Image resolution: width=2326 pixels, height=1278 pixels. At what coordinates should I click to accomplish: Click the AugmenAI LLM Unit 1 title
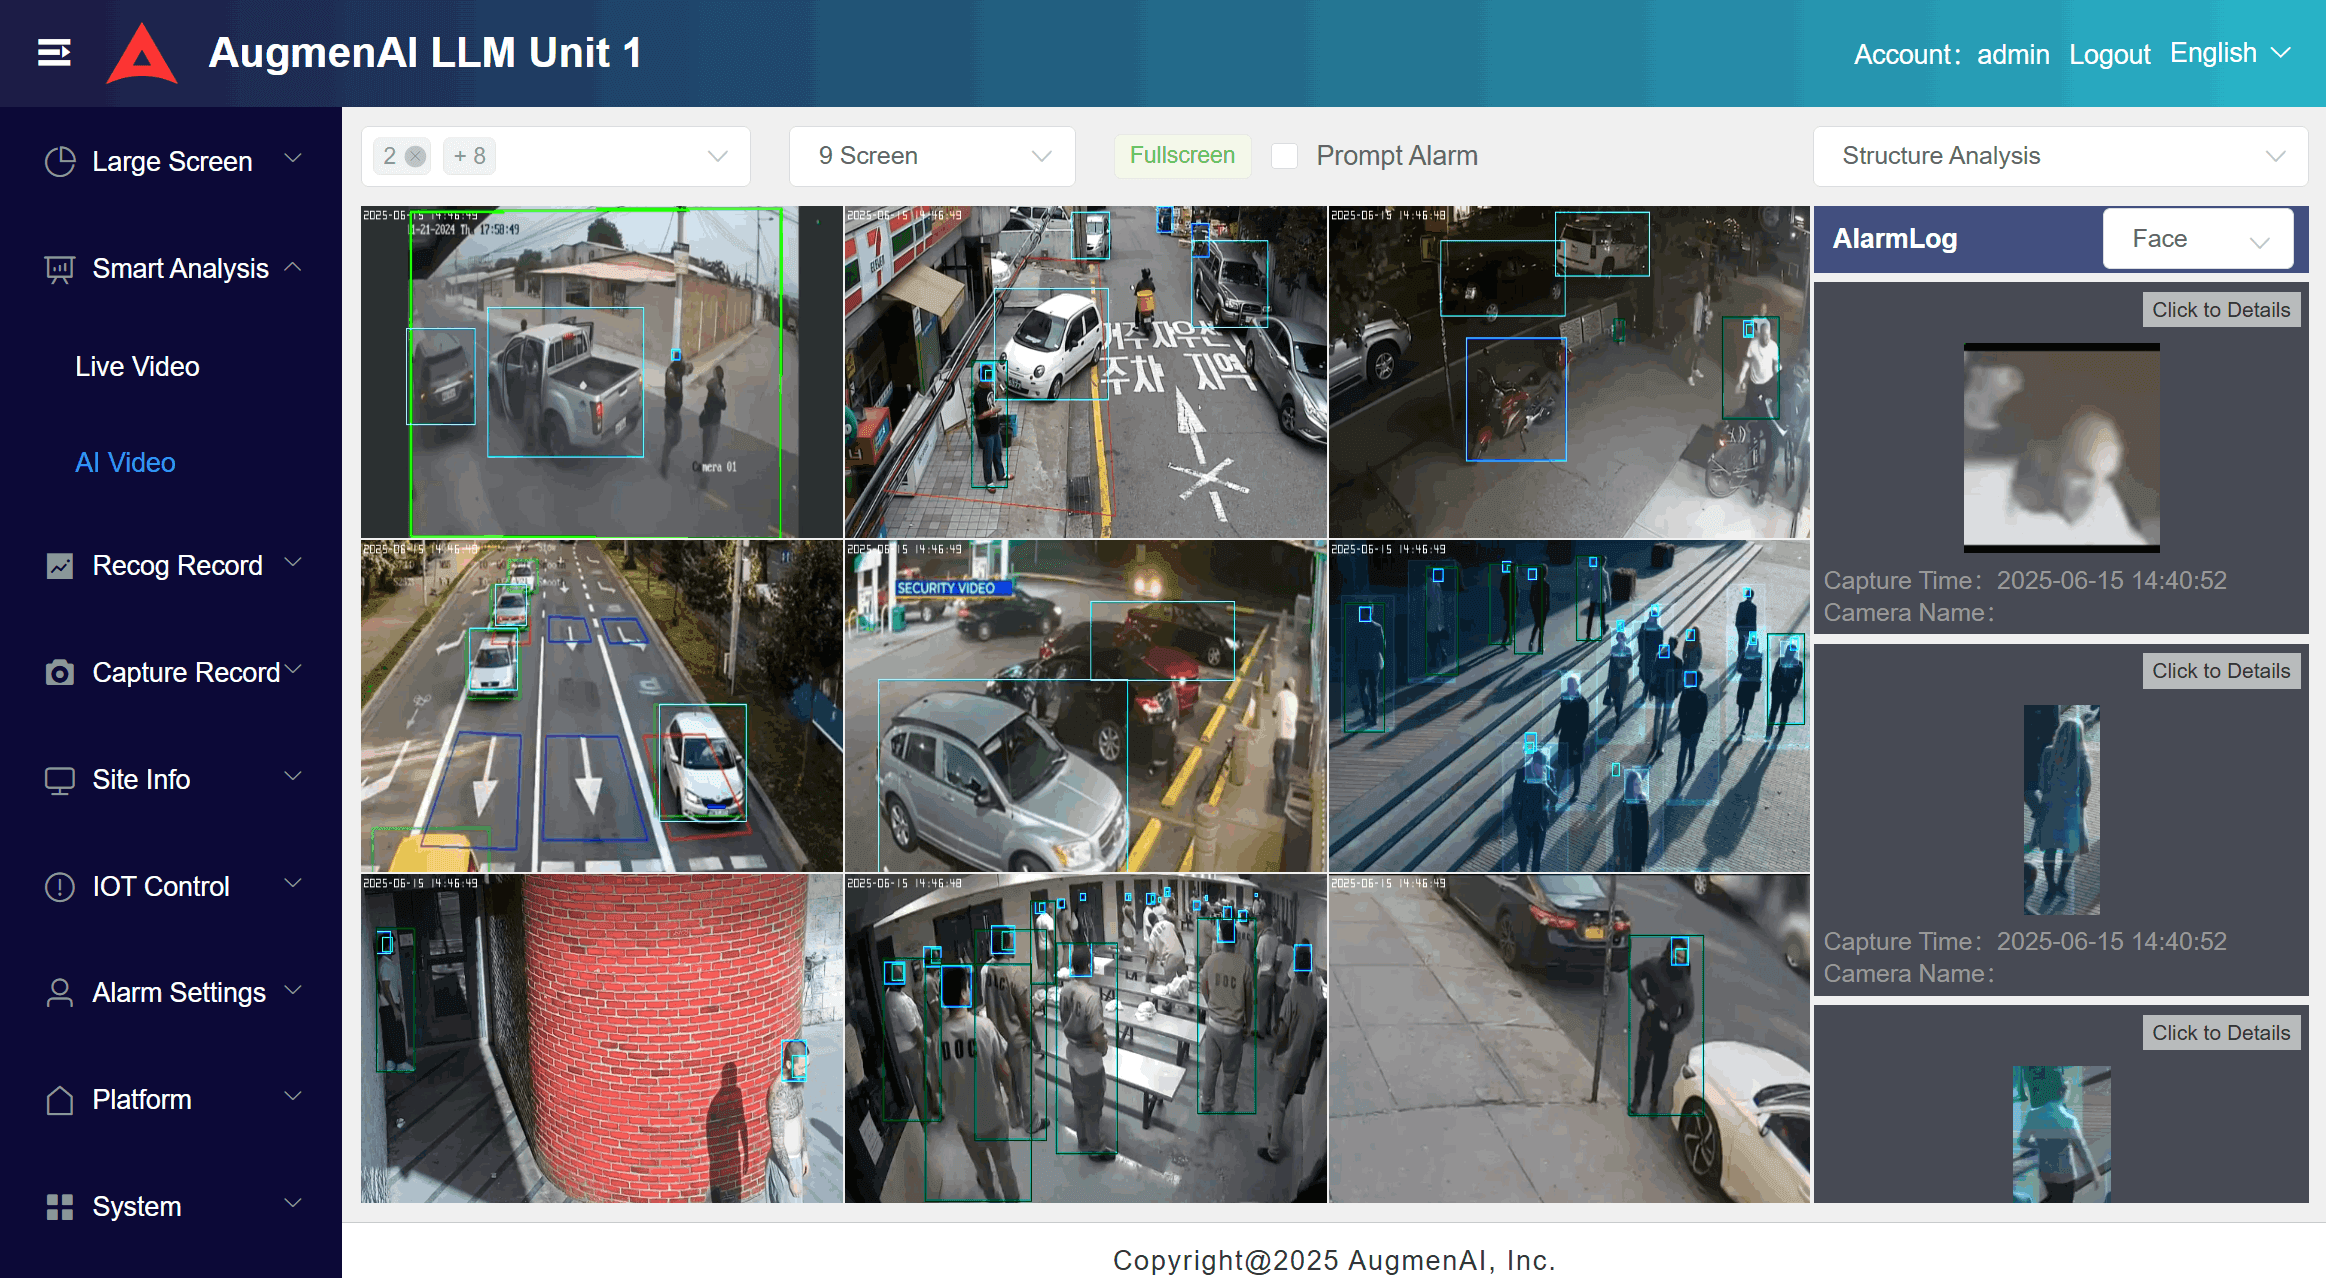[x=425, y=53]
